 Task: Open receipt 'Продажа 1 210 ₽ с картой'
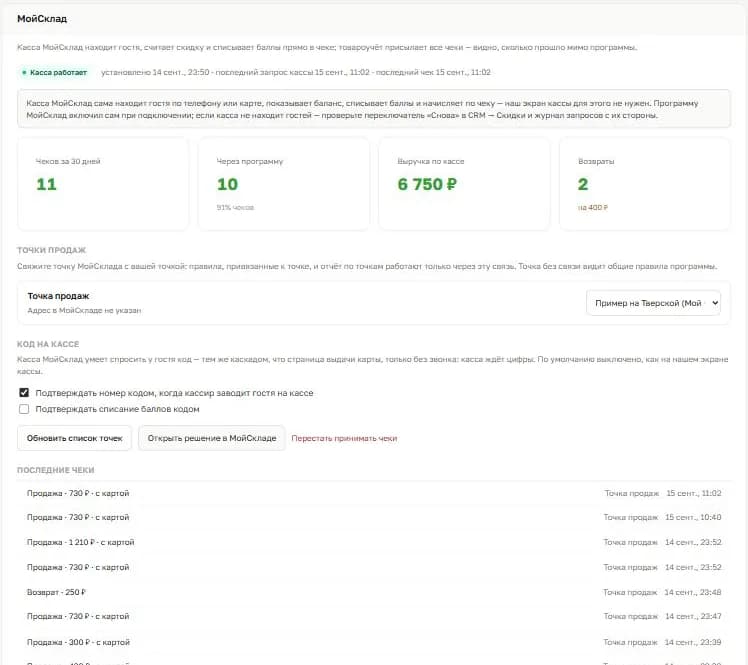click(374, 542)
